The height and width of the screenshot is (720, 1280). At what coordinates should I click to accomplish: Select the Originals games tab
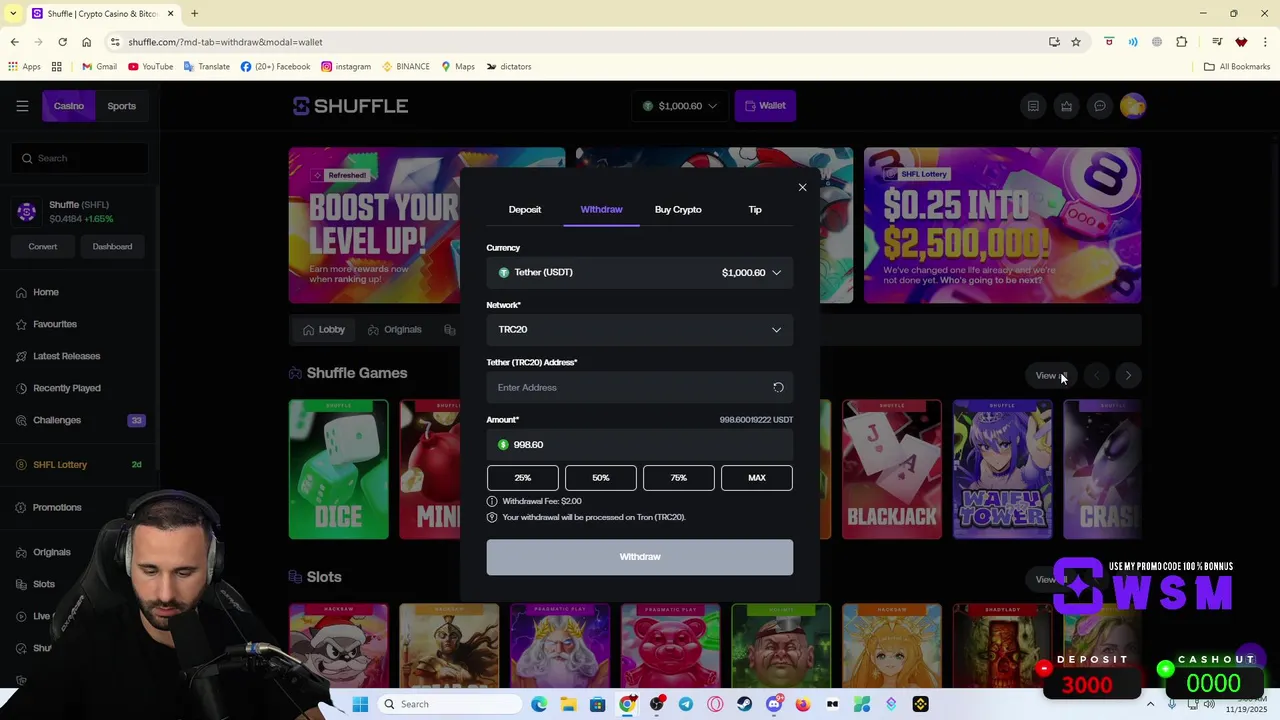395,329
